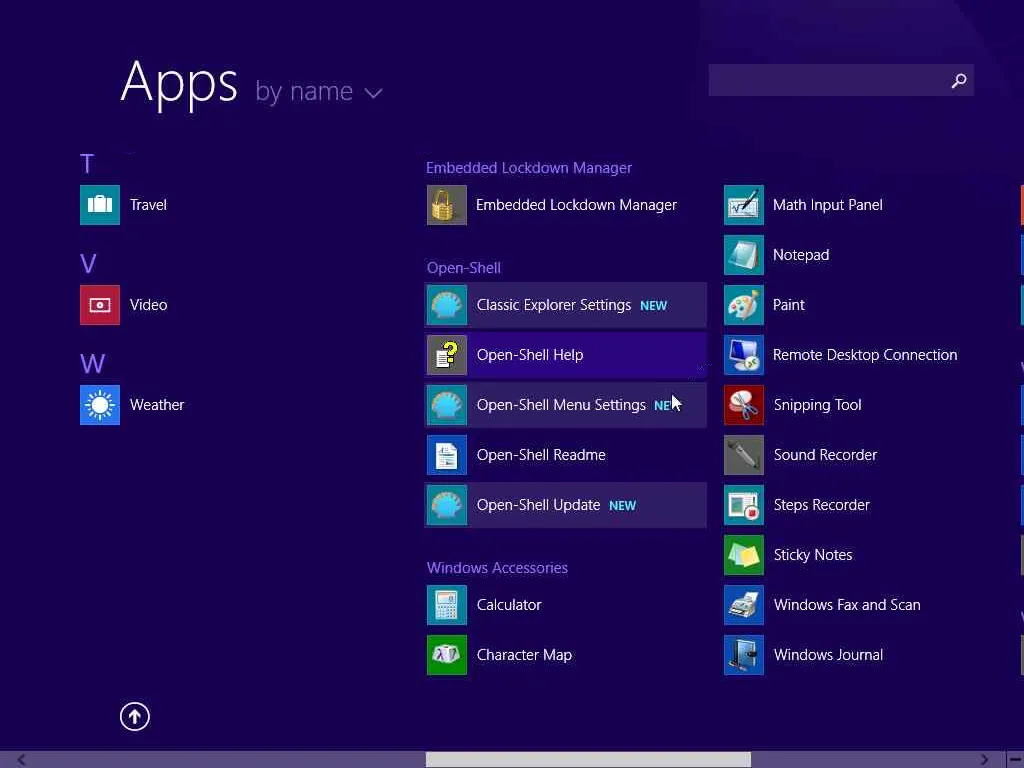This screenshot has height=768, width=1024.
Task: Launch the Video app icon
Action: [100, 305]
